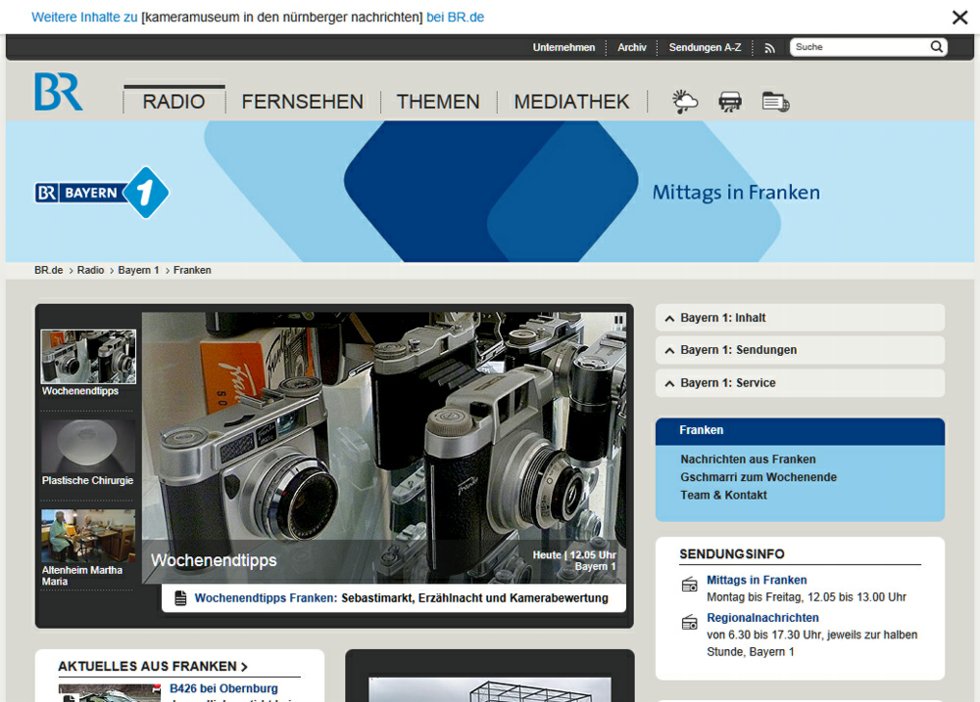Select the MEDIATHEK main tab
Viewport: 980px width, 702px height.
pyautogui.click(x=571, y=101)
